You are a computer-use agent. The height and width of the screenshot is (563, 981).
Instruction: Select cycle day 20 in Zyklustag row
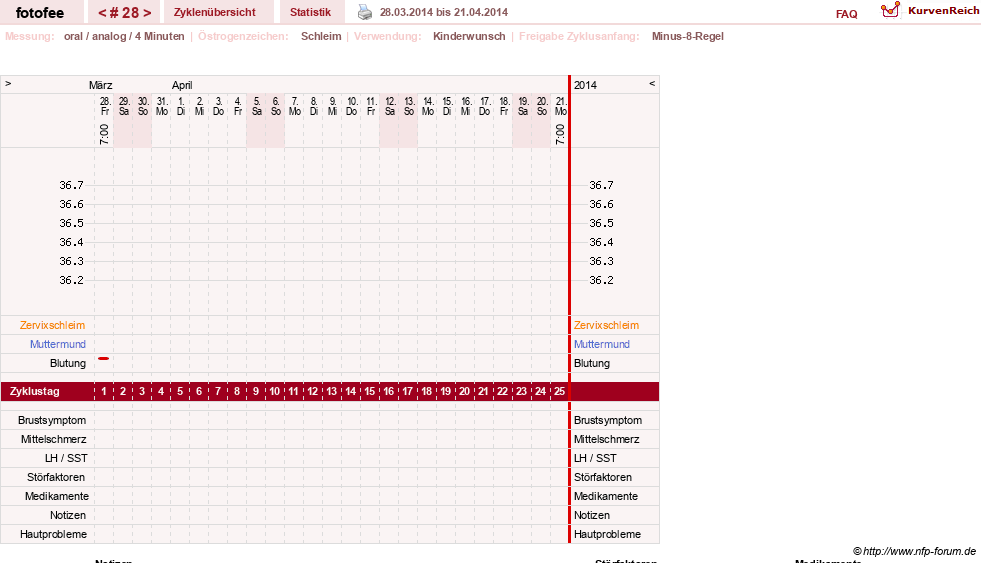(464, 392)
